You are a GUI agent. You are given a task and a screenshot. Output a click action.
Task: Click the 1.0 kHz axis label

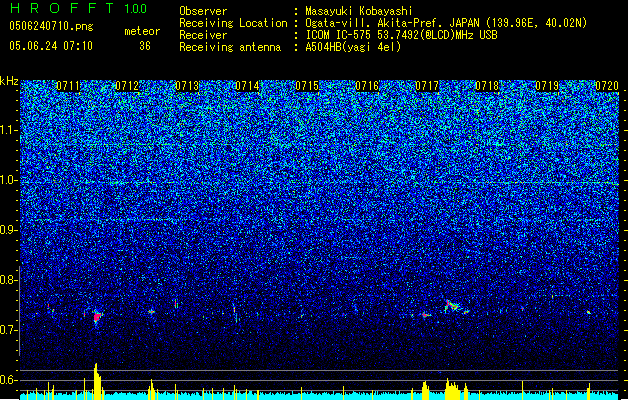9,180
